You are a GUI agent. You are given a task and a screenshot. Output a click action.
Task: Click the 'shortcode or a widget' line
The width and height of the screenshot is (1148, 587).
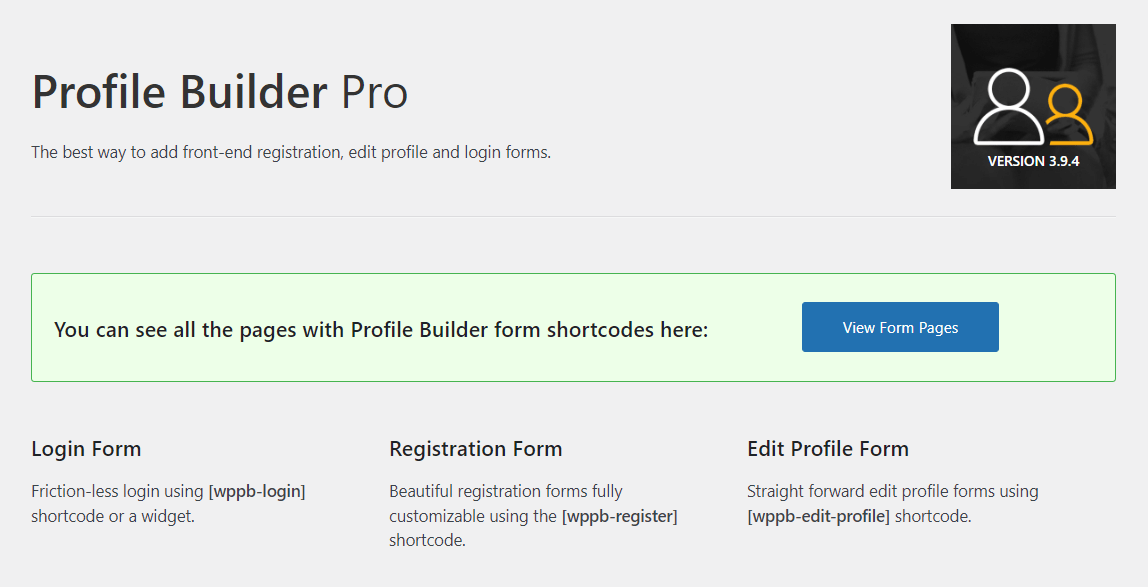click(x=113, y=516)
